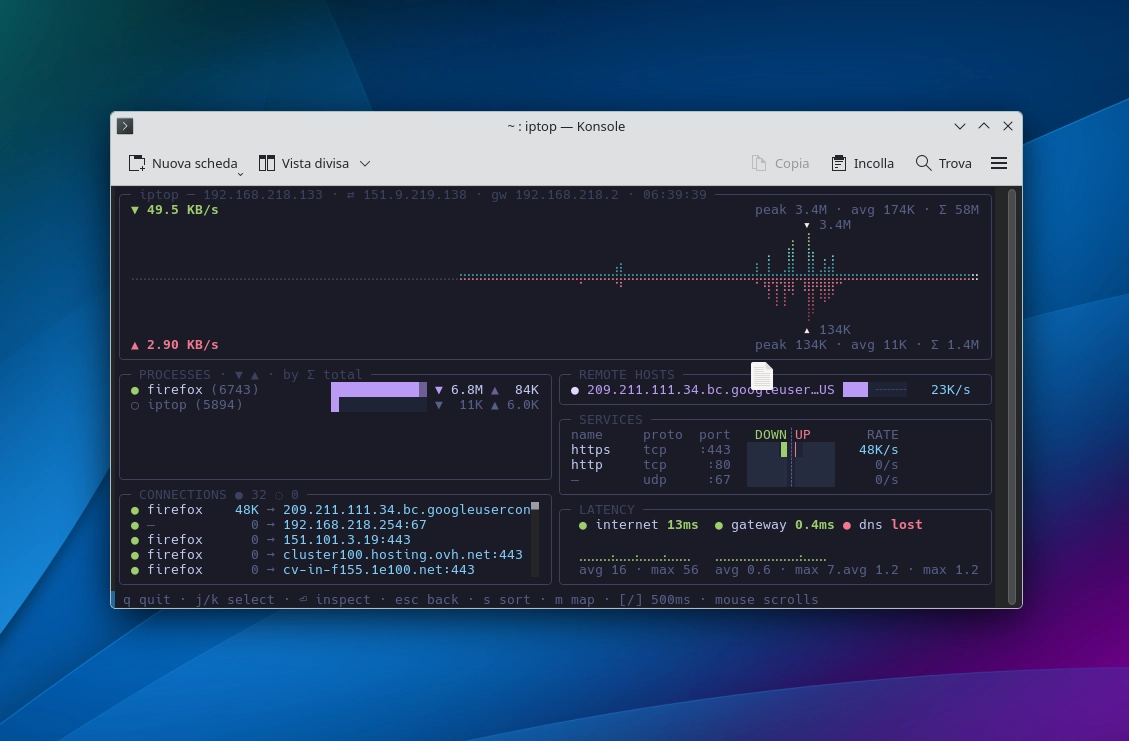Image resolution: width=1129 pixels, height=741 pixels.
Task: Click the green status dot beside firefox process
Action: [x=135, y=390]
